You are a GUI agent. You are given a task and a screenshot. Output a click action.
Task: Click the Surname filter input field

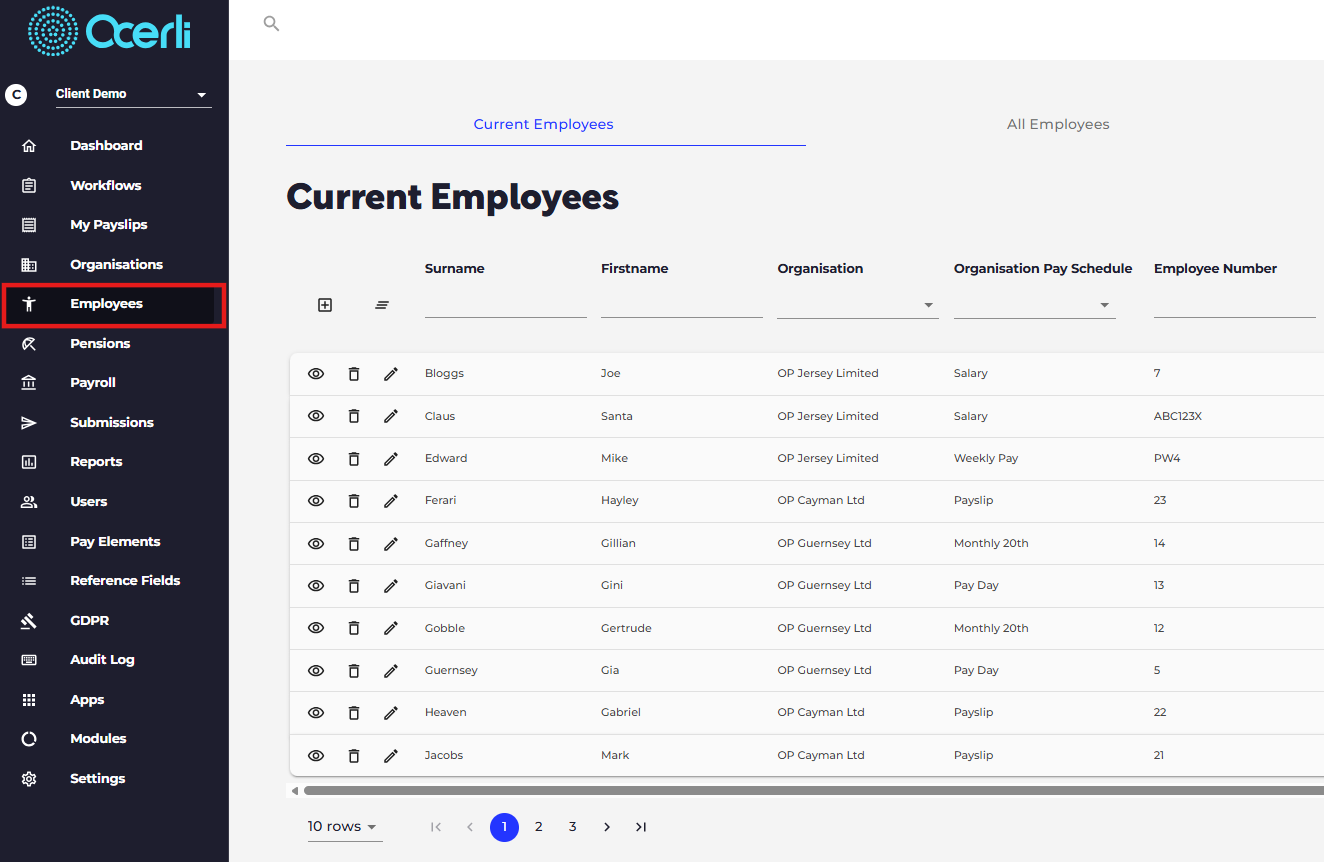pos(506,305)
